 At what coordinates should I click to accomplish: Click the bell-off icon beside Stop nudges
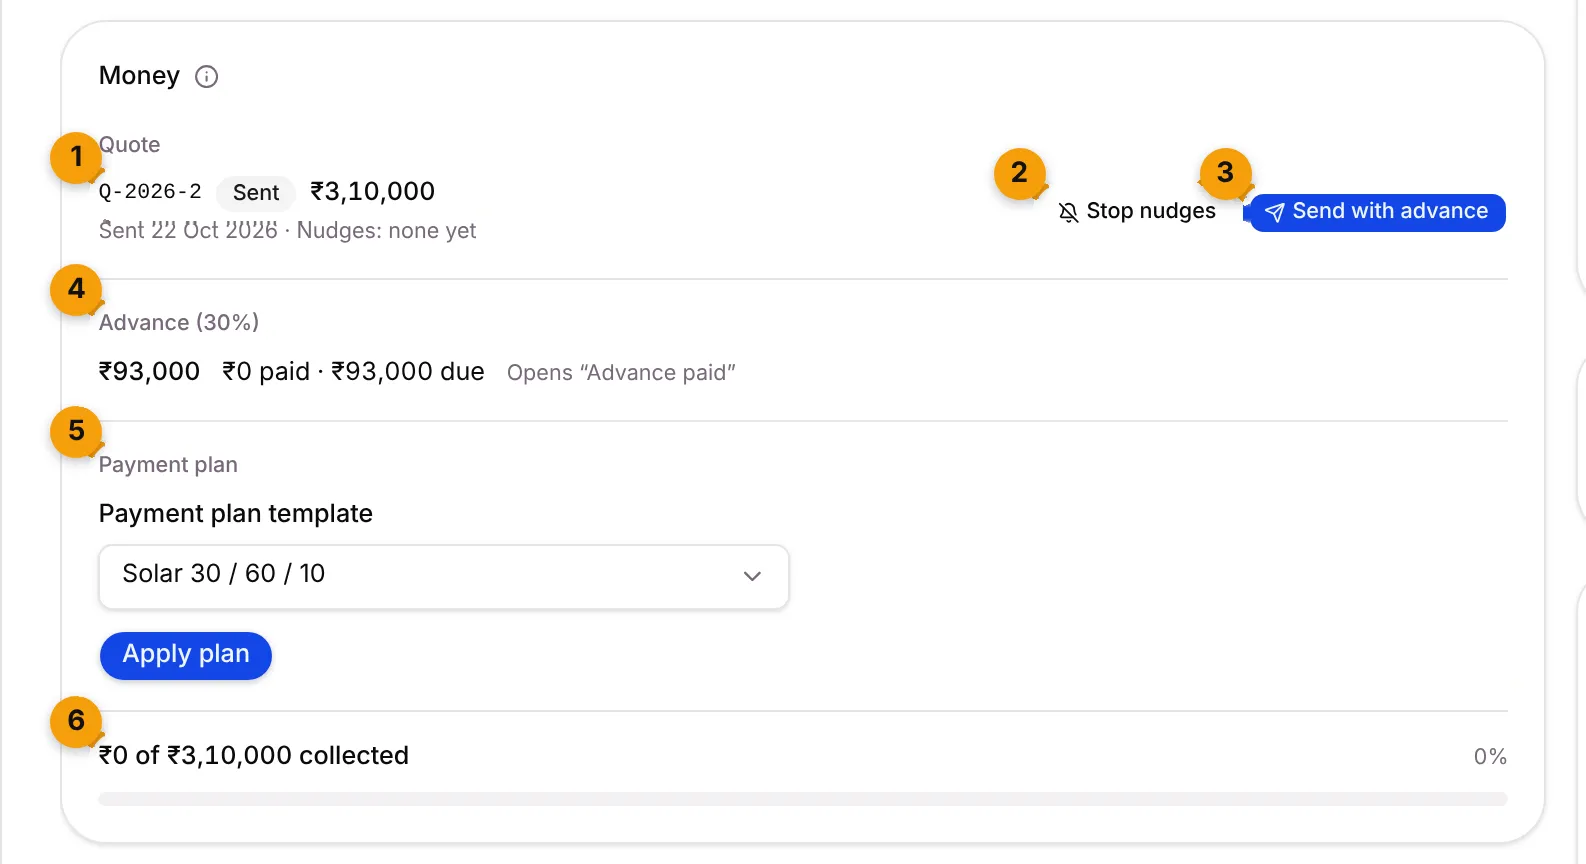[1069, 212]
